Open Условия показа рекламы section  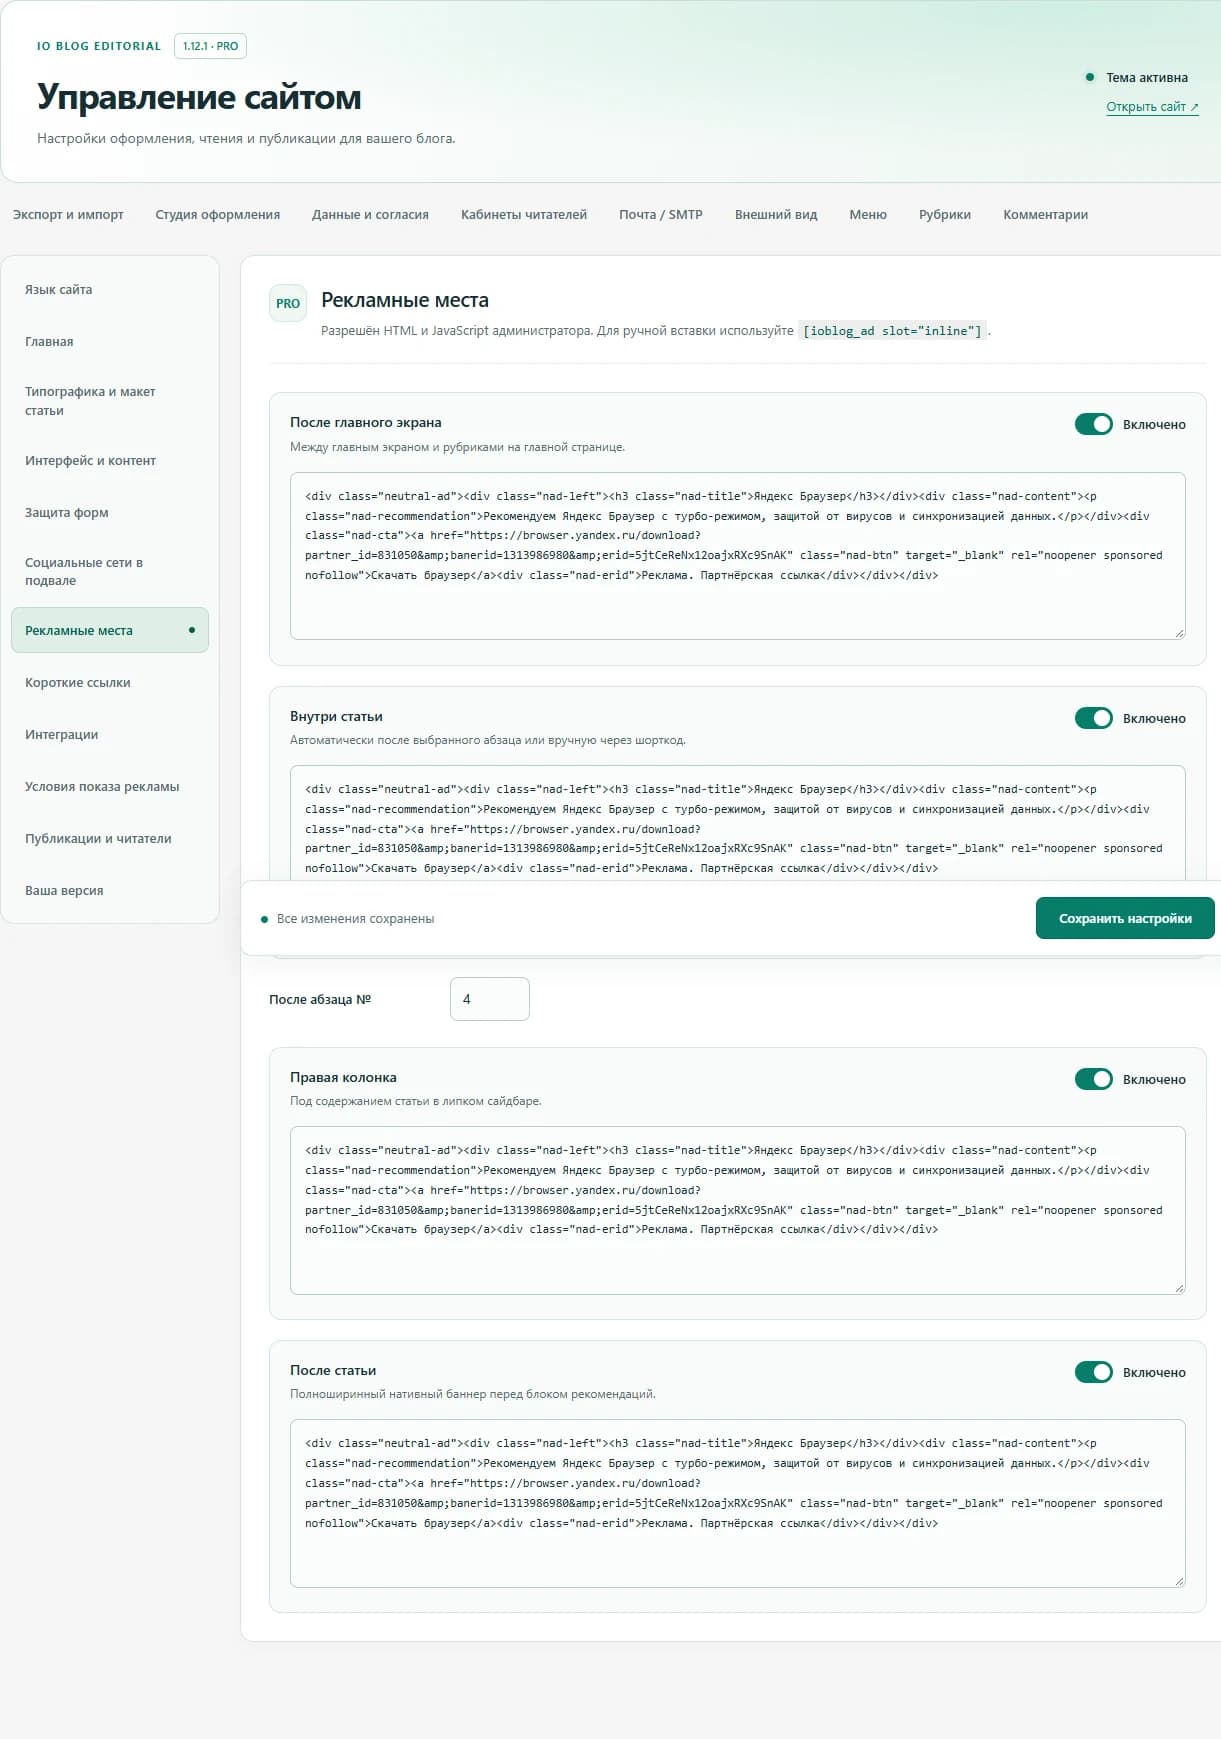point(110,787)
